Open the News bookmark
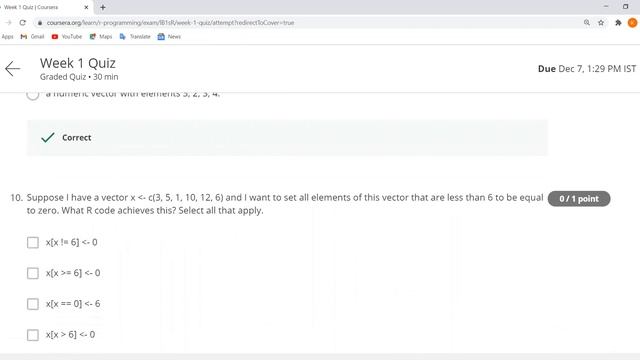640x360 pixels. click(169, 37)
